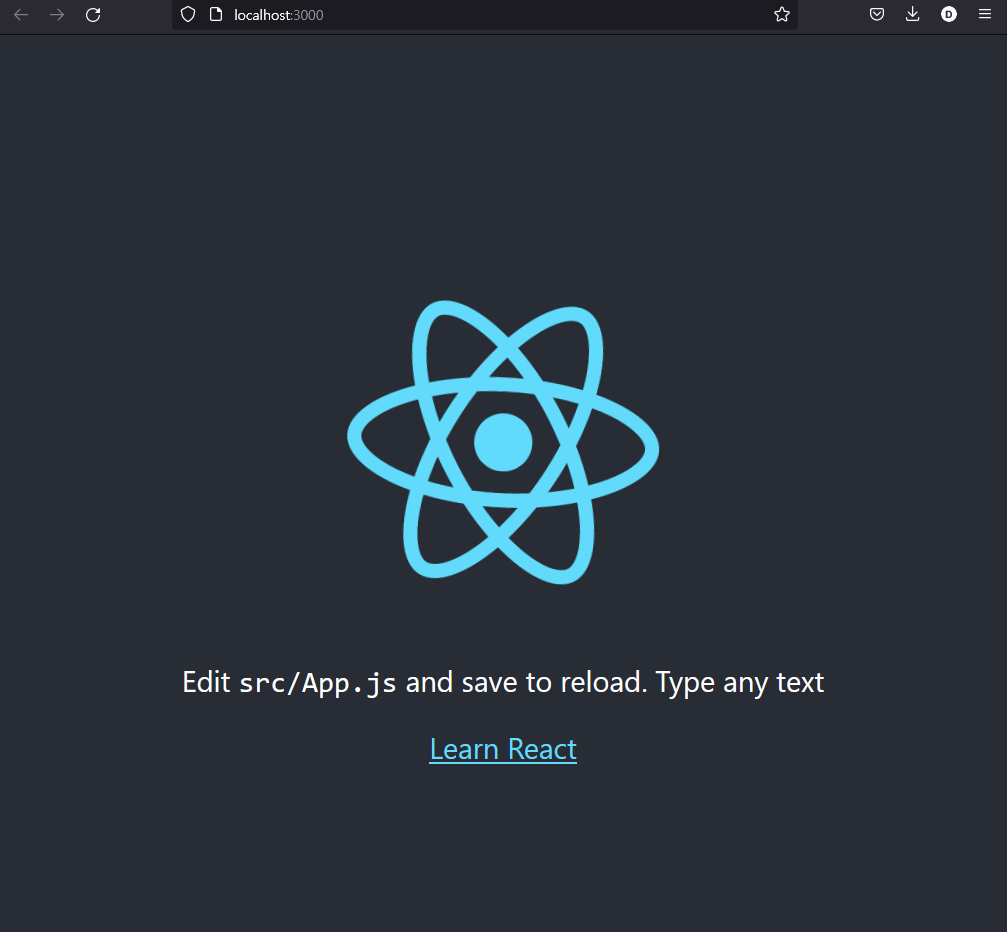Click the src/App.js code text
1007x932 pixels.
(x=318, y=683)
